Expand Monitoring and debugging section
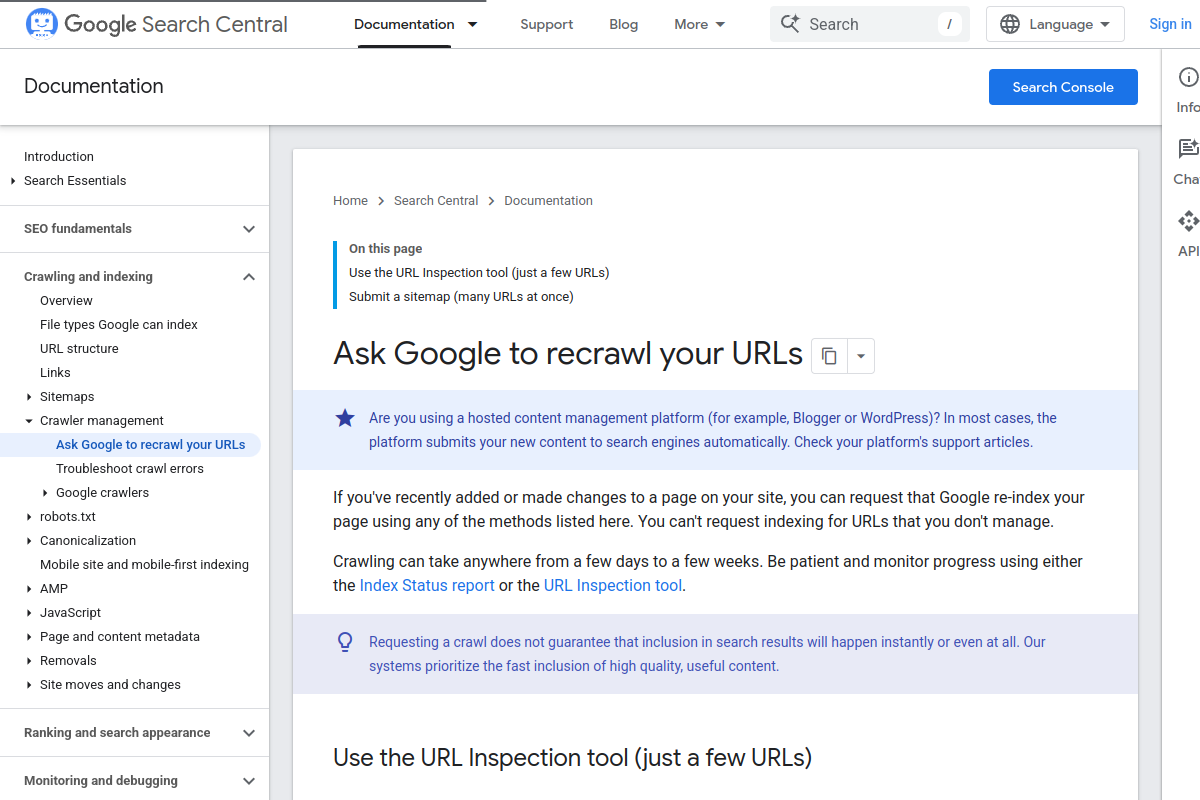Viewport: 1200px width, 800px height. tap(249, 781)
